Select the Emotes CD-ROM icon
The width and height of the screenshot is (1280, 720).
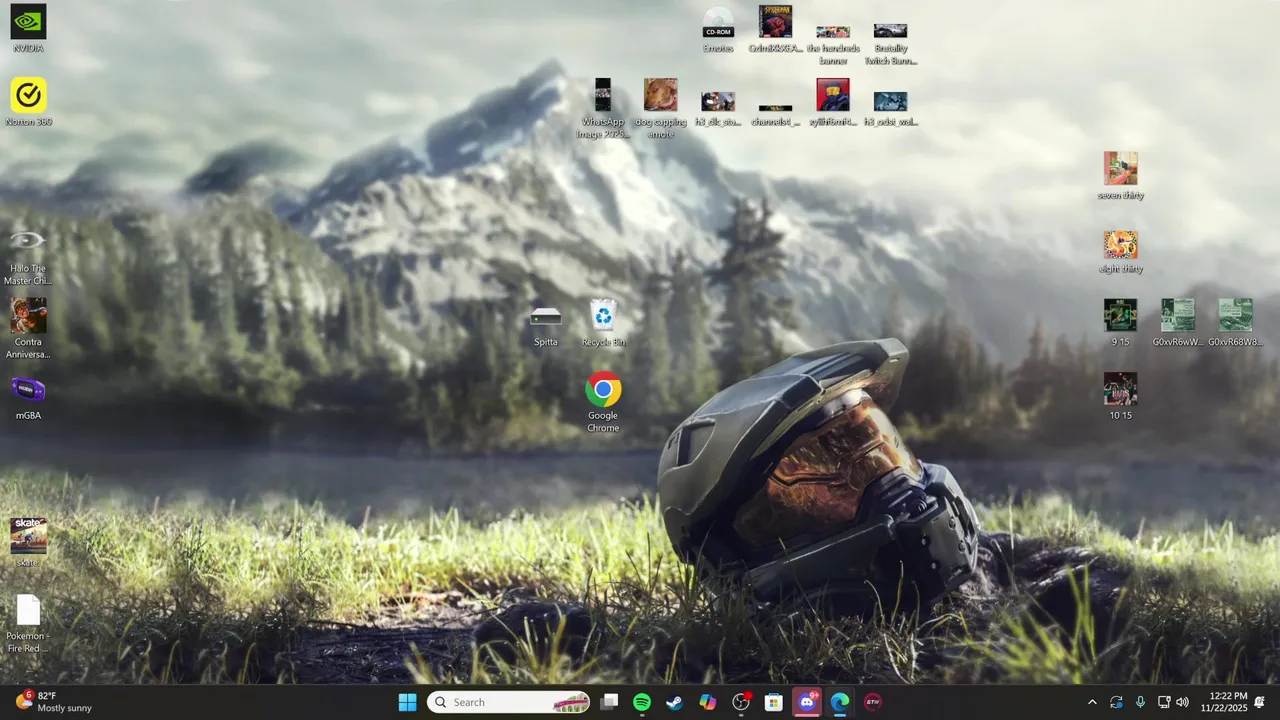point(718,30)
